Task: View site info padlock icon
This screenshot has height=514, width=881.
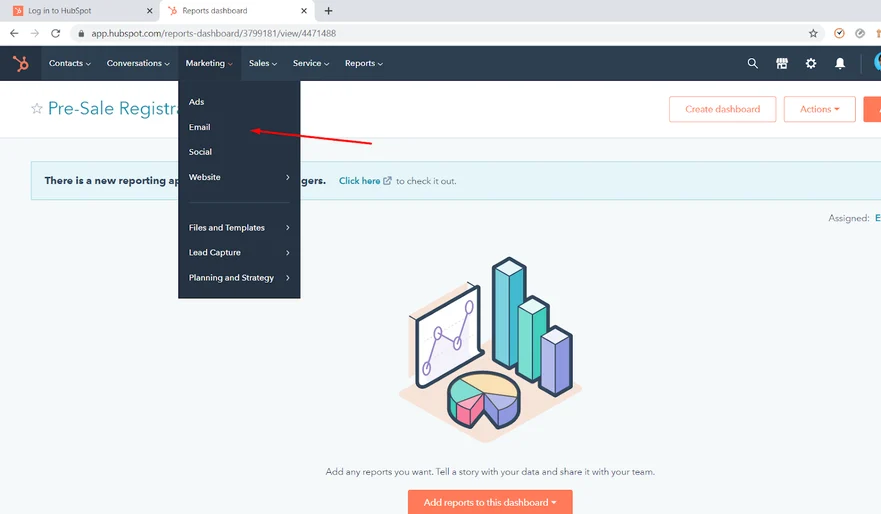Action: tap(81, 33)
